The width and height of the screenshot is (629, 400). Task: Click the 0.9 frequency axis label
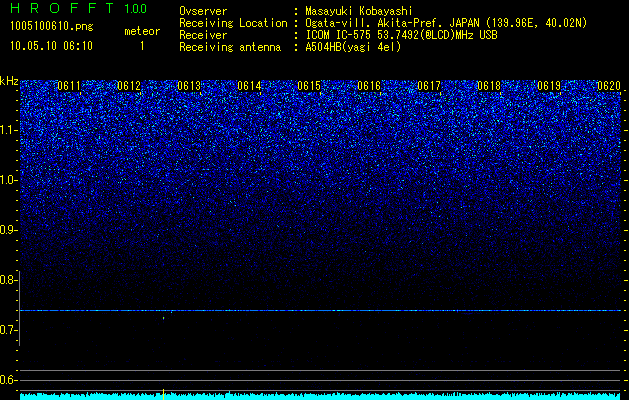click(x=8, y=230)
